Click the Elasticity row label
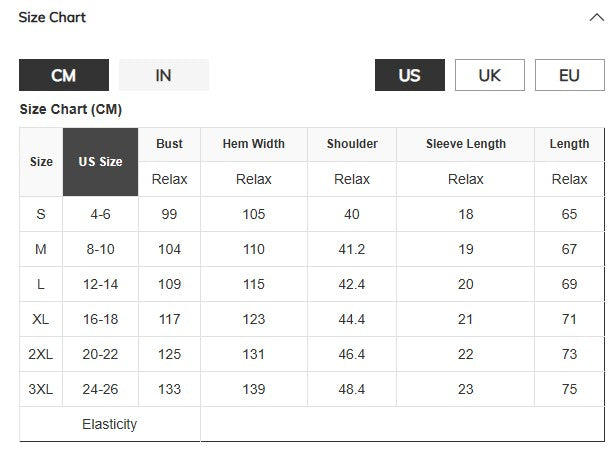613x450 pixels. 109,424
